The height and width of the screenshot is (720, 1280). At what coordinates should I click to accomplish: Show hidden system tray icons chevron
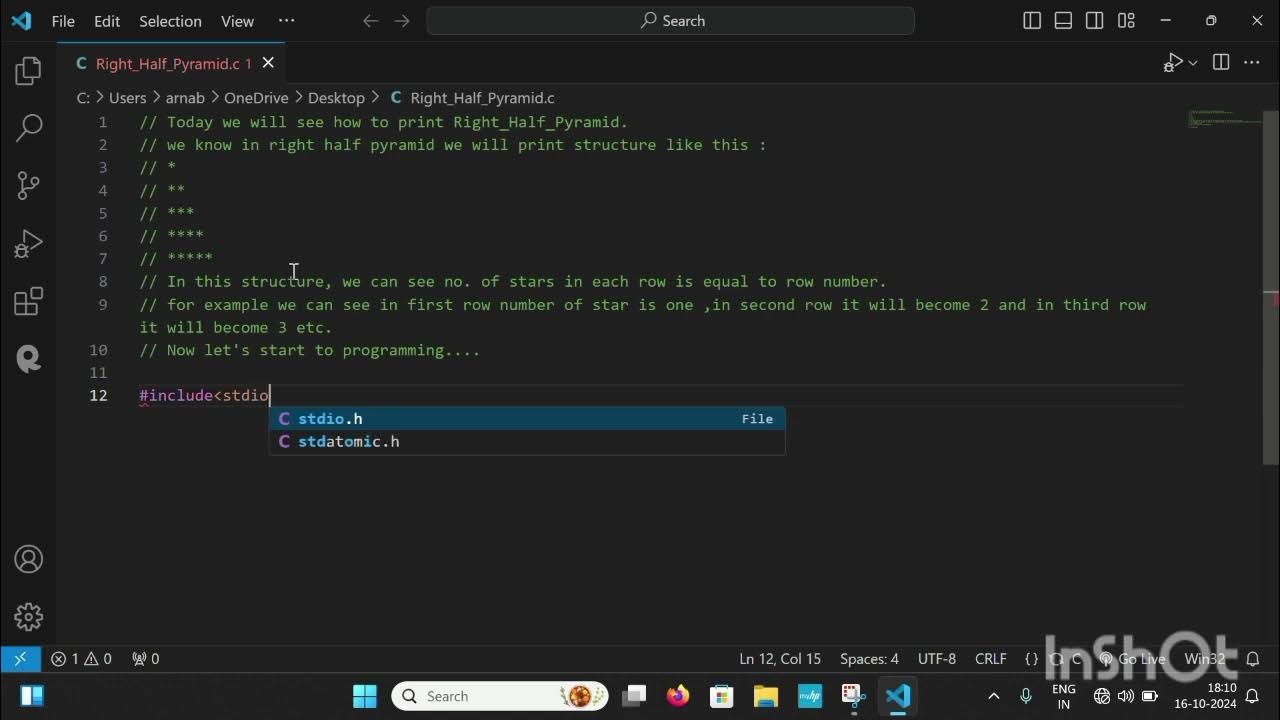pos(994,696)
